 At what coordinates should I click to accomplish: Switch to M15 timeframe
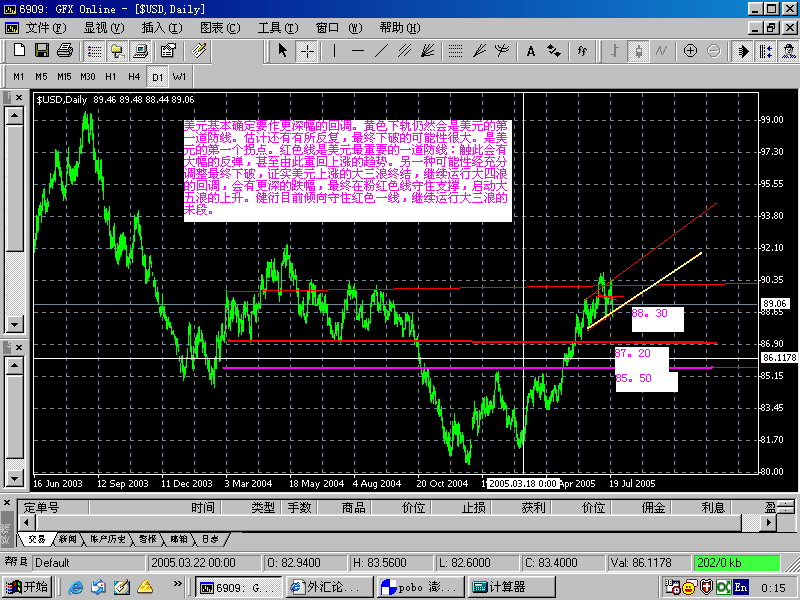click(64, 77)
